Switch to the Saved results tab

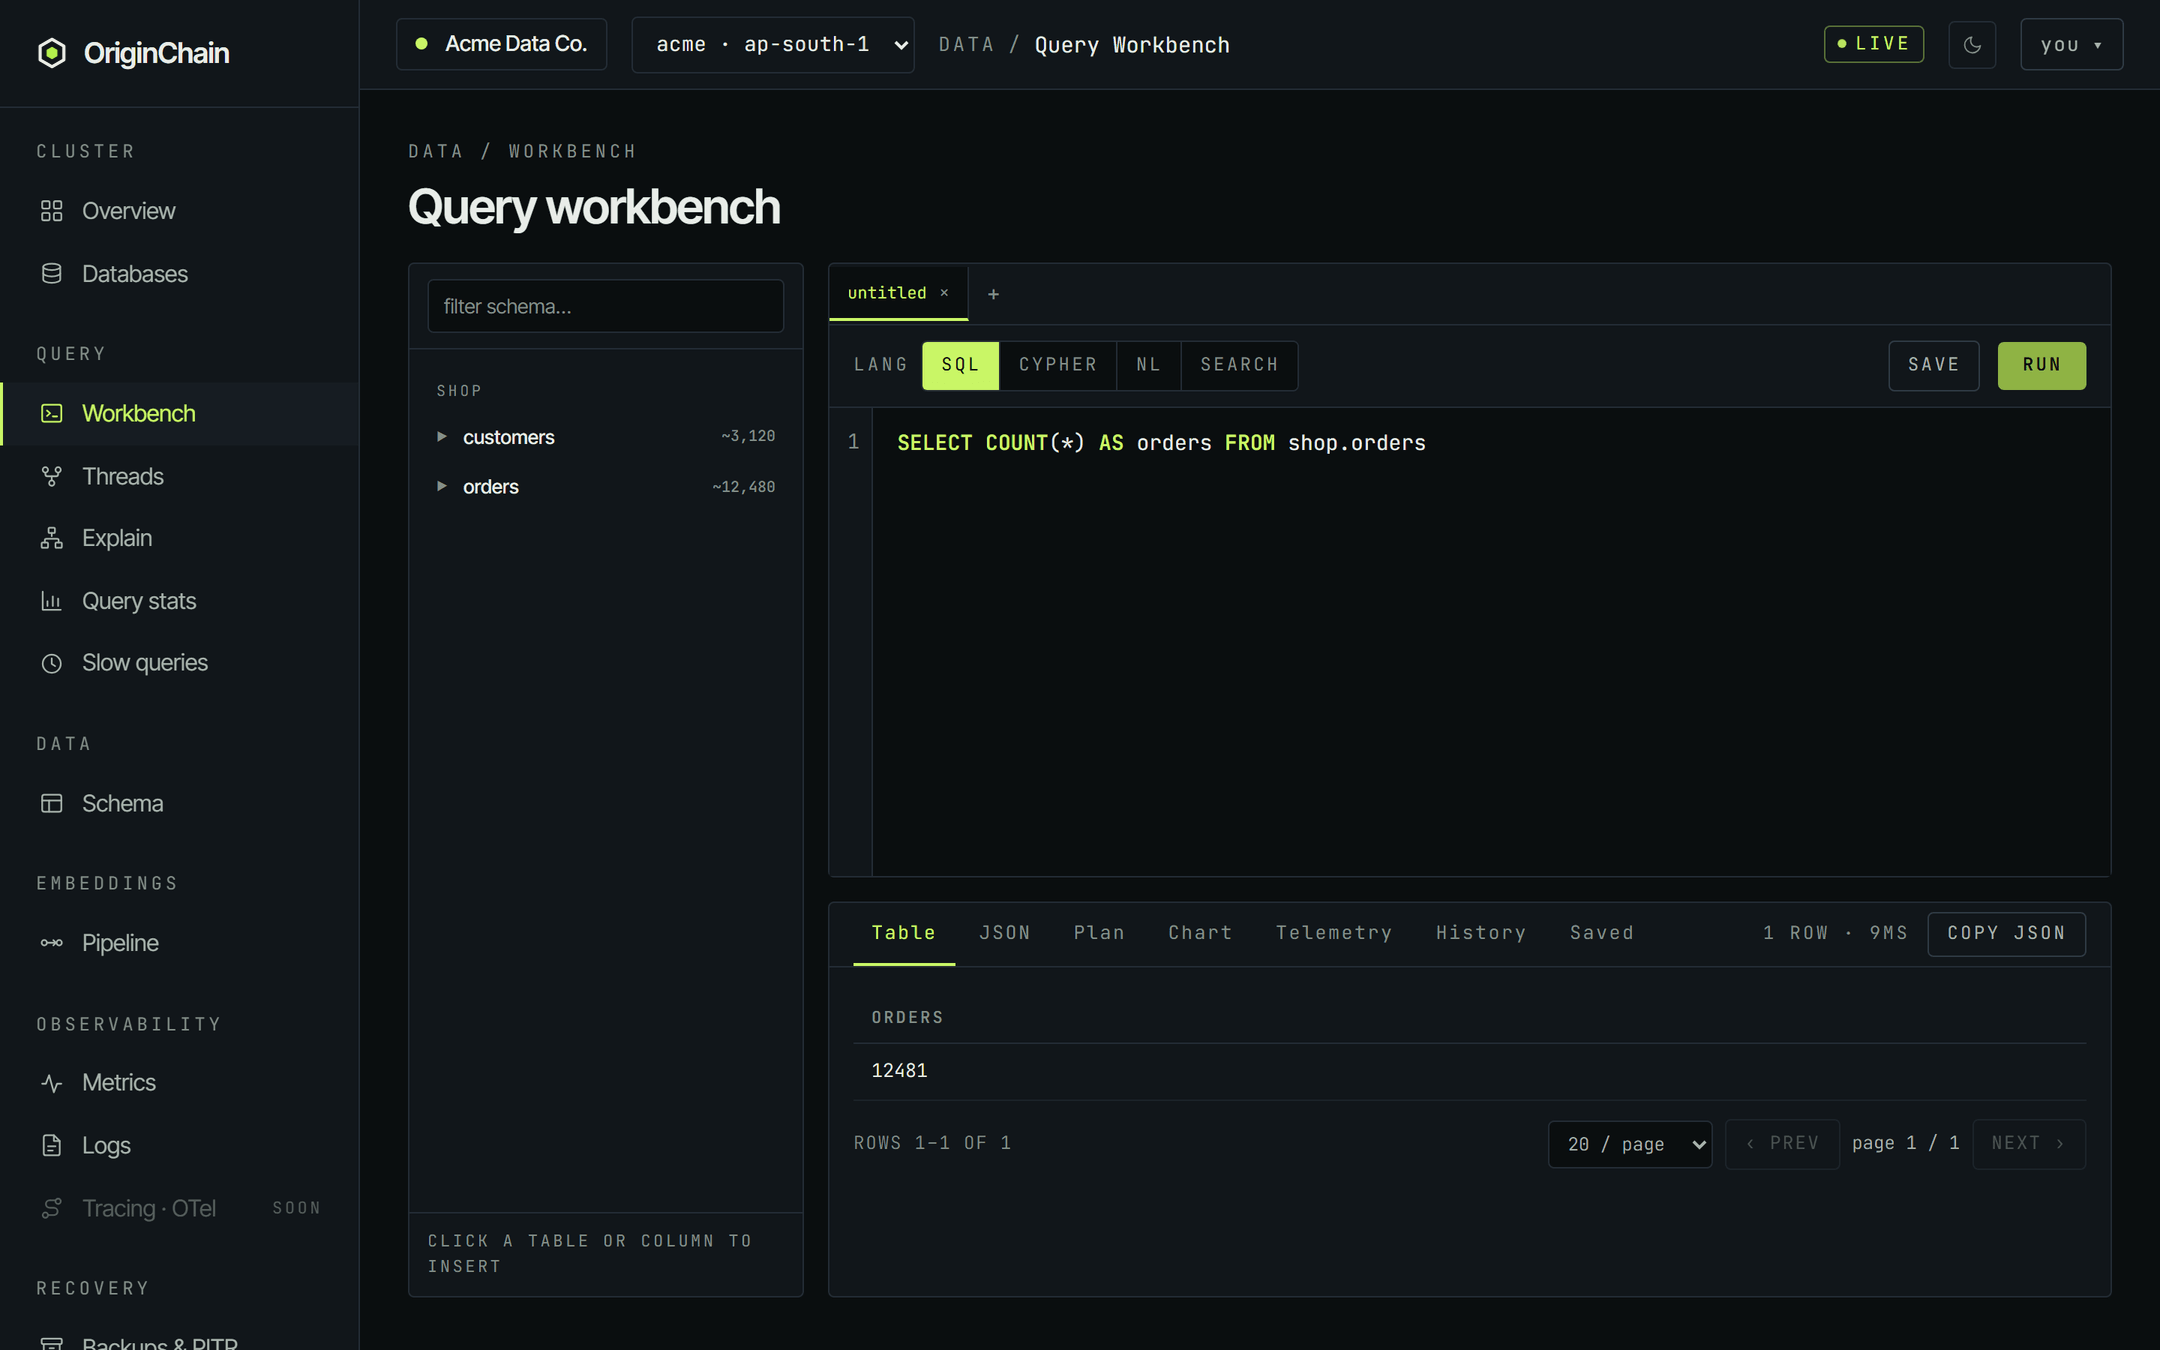tap(1601, 933)
